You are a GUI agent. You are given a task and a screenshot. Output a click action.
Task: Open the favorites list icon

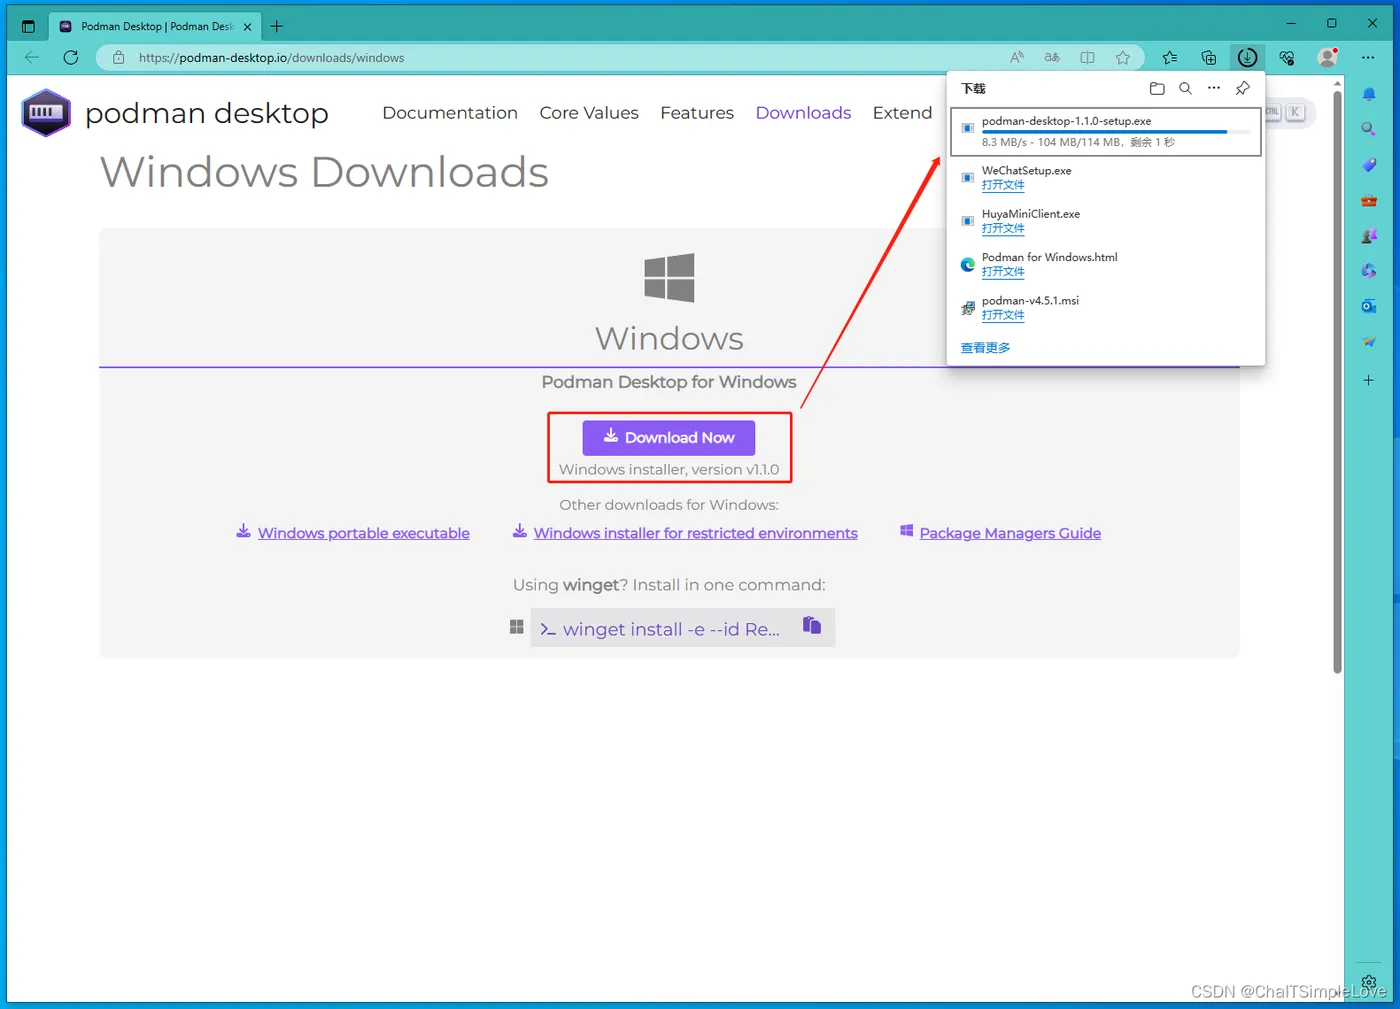click(1170, 58)
